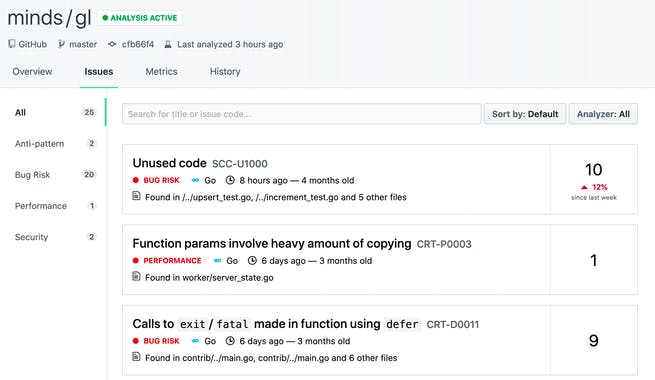Image resolution: width=655 pixels, height=380 pixels.
Task: Open the Metrics tab
Action: point(161,71)
